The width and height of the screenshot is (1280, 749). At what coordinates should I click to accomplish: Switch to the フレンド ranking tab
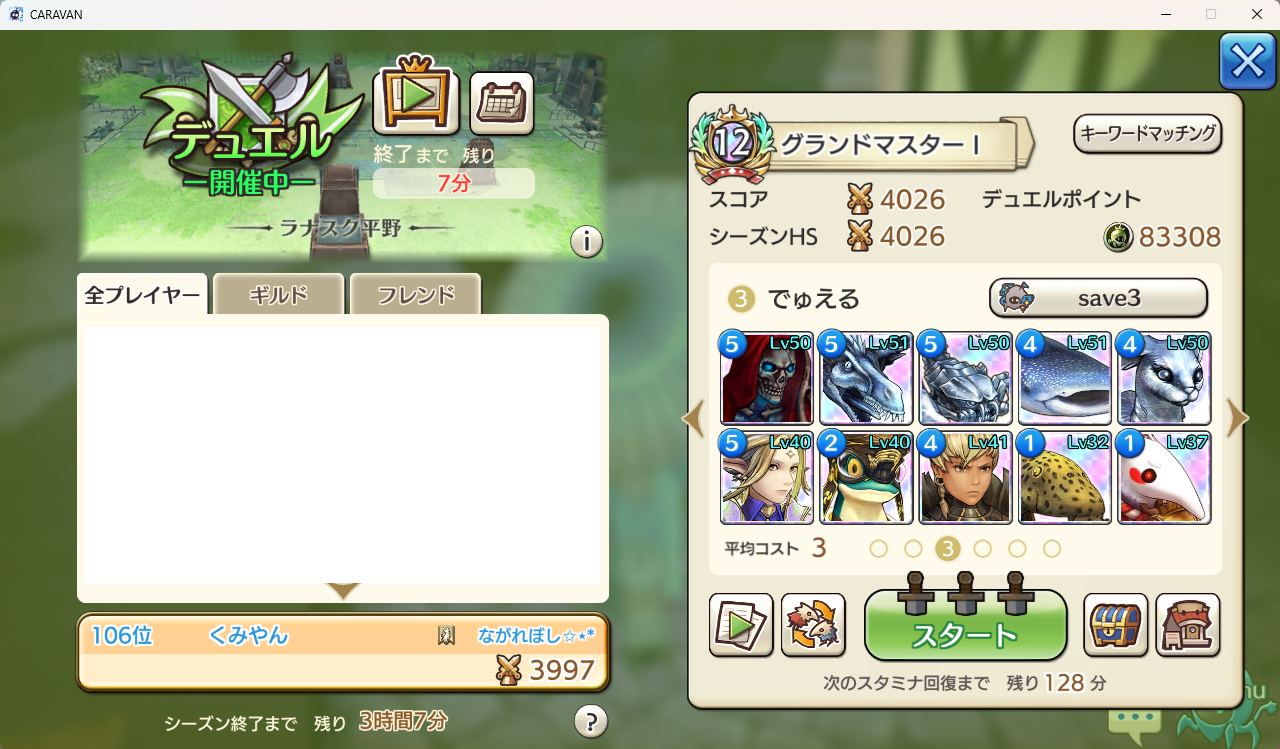tap(415, 294)
